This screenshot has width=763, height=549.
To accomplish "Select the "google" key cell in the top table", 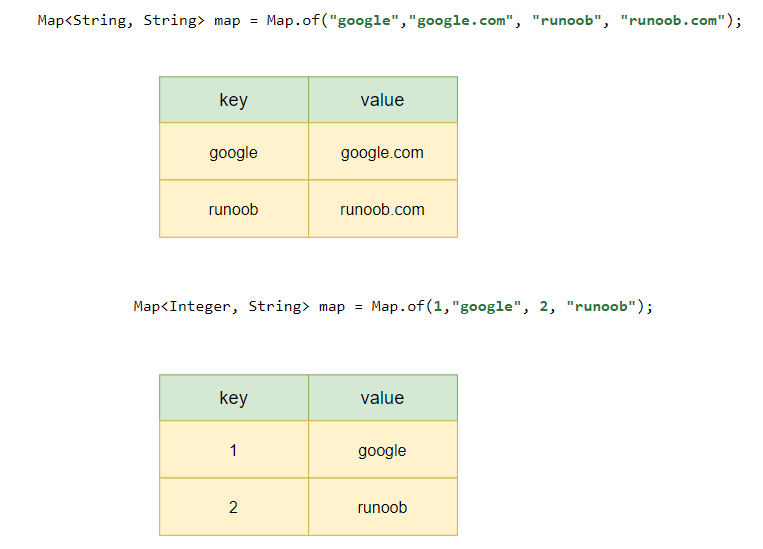I will click(233, 152).
